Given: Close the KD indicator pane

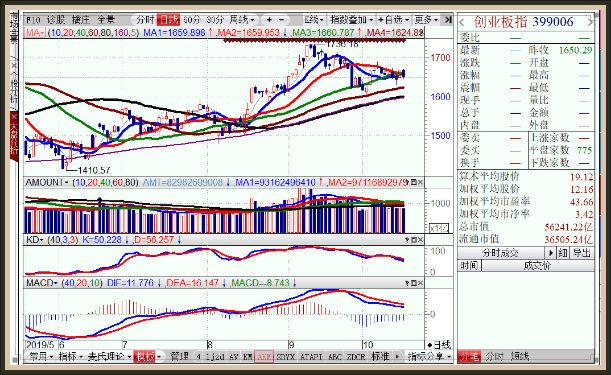Looking at the screenshot, I should [420, 240].
